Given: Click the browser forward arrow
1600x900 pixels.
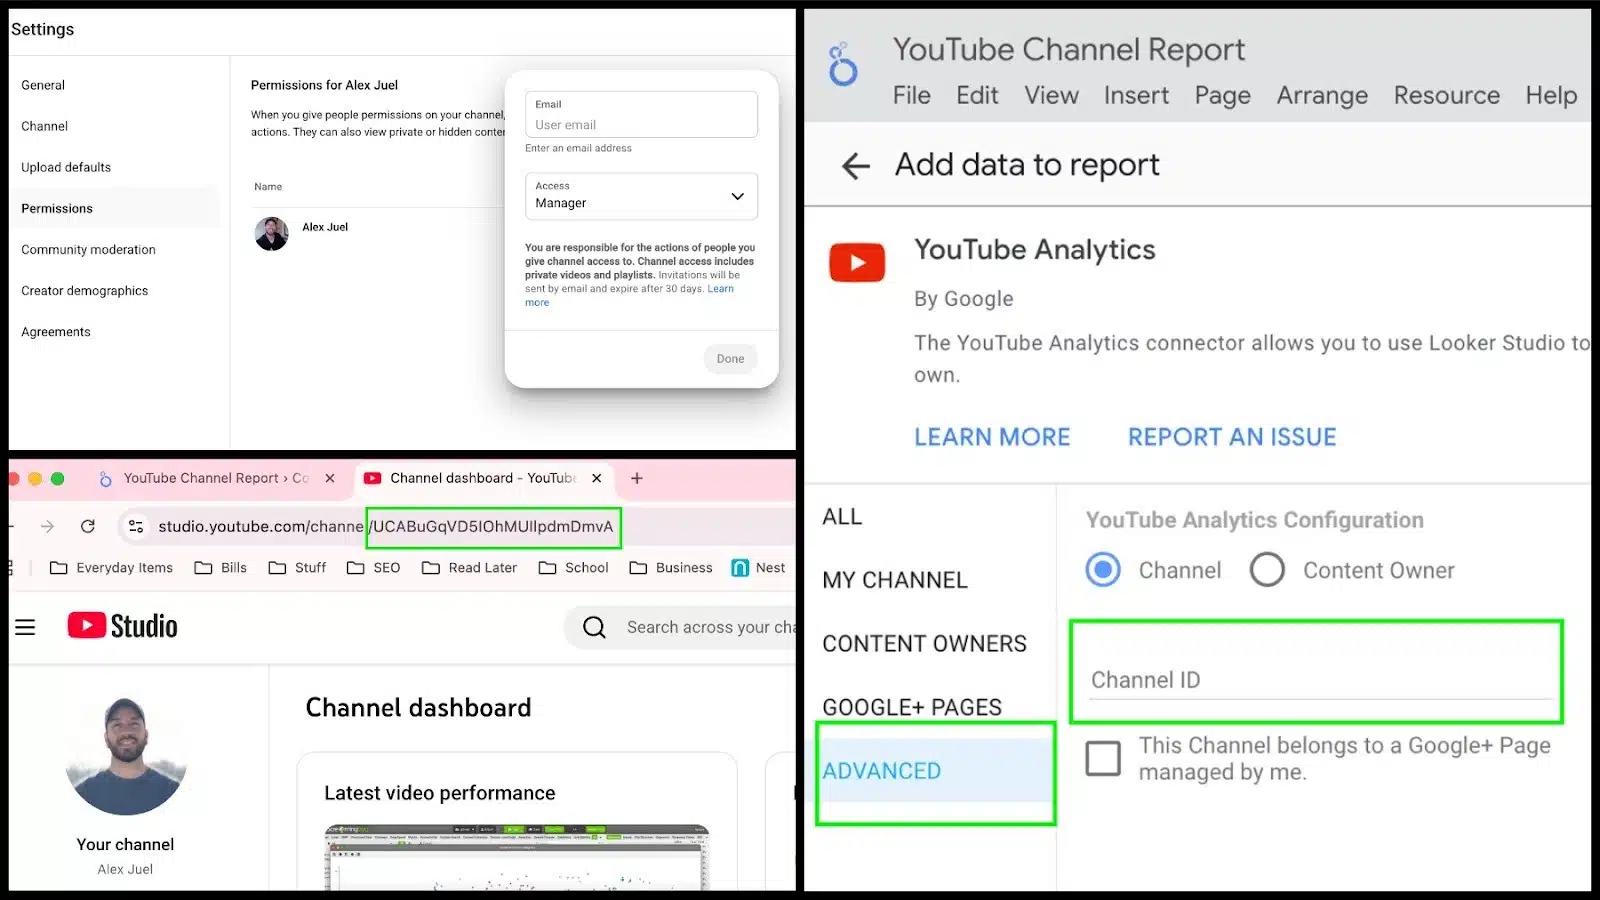Looking at the screenshot, I should pyautogui.click(x=47, y=526).
